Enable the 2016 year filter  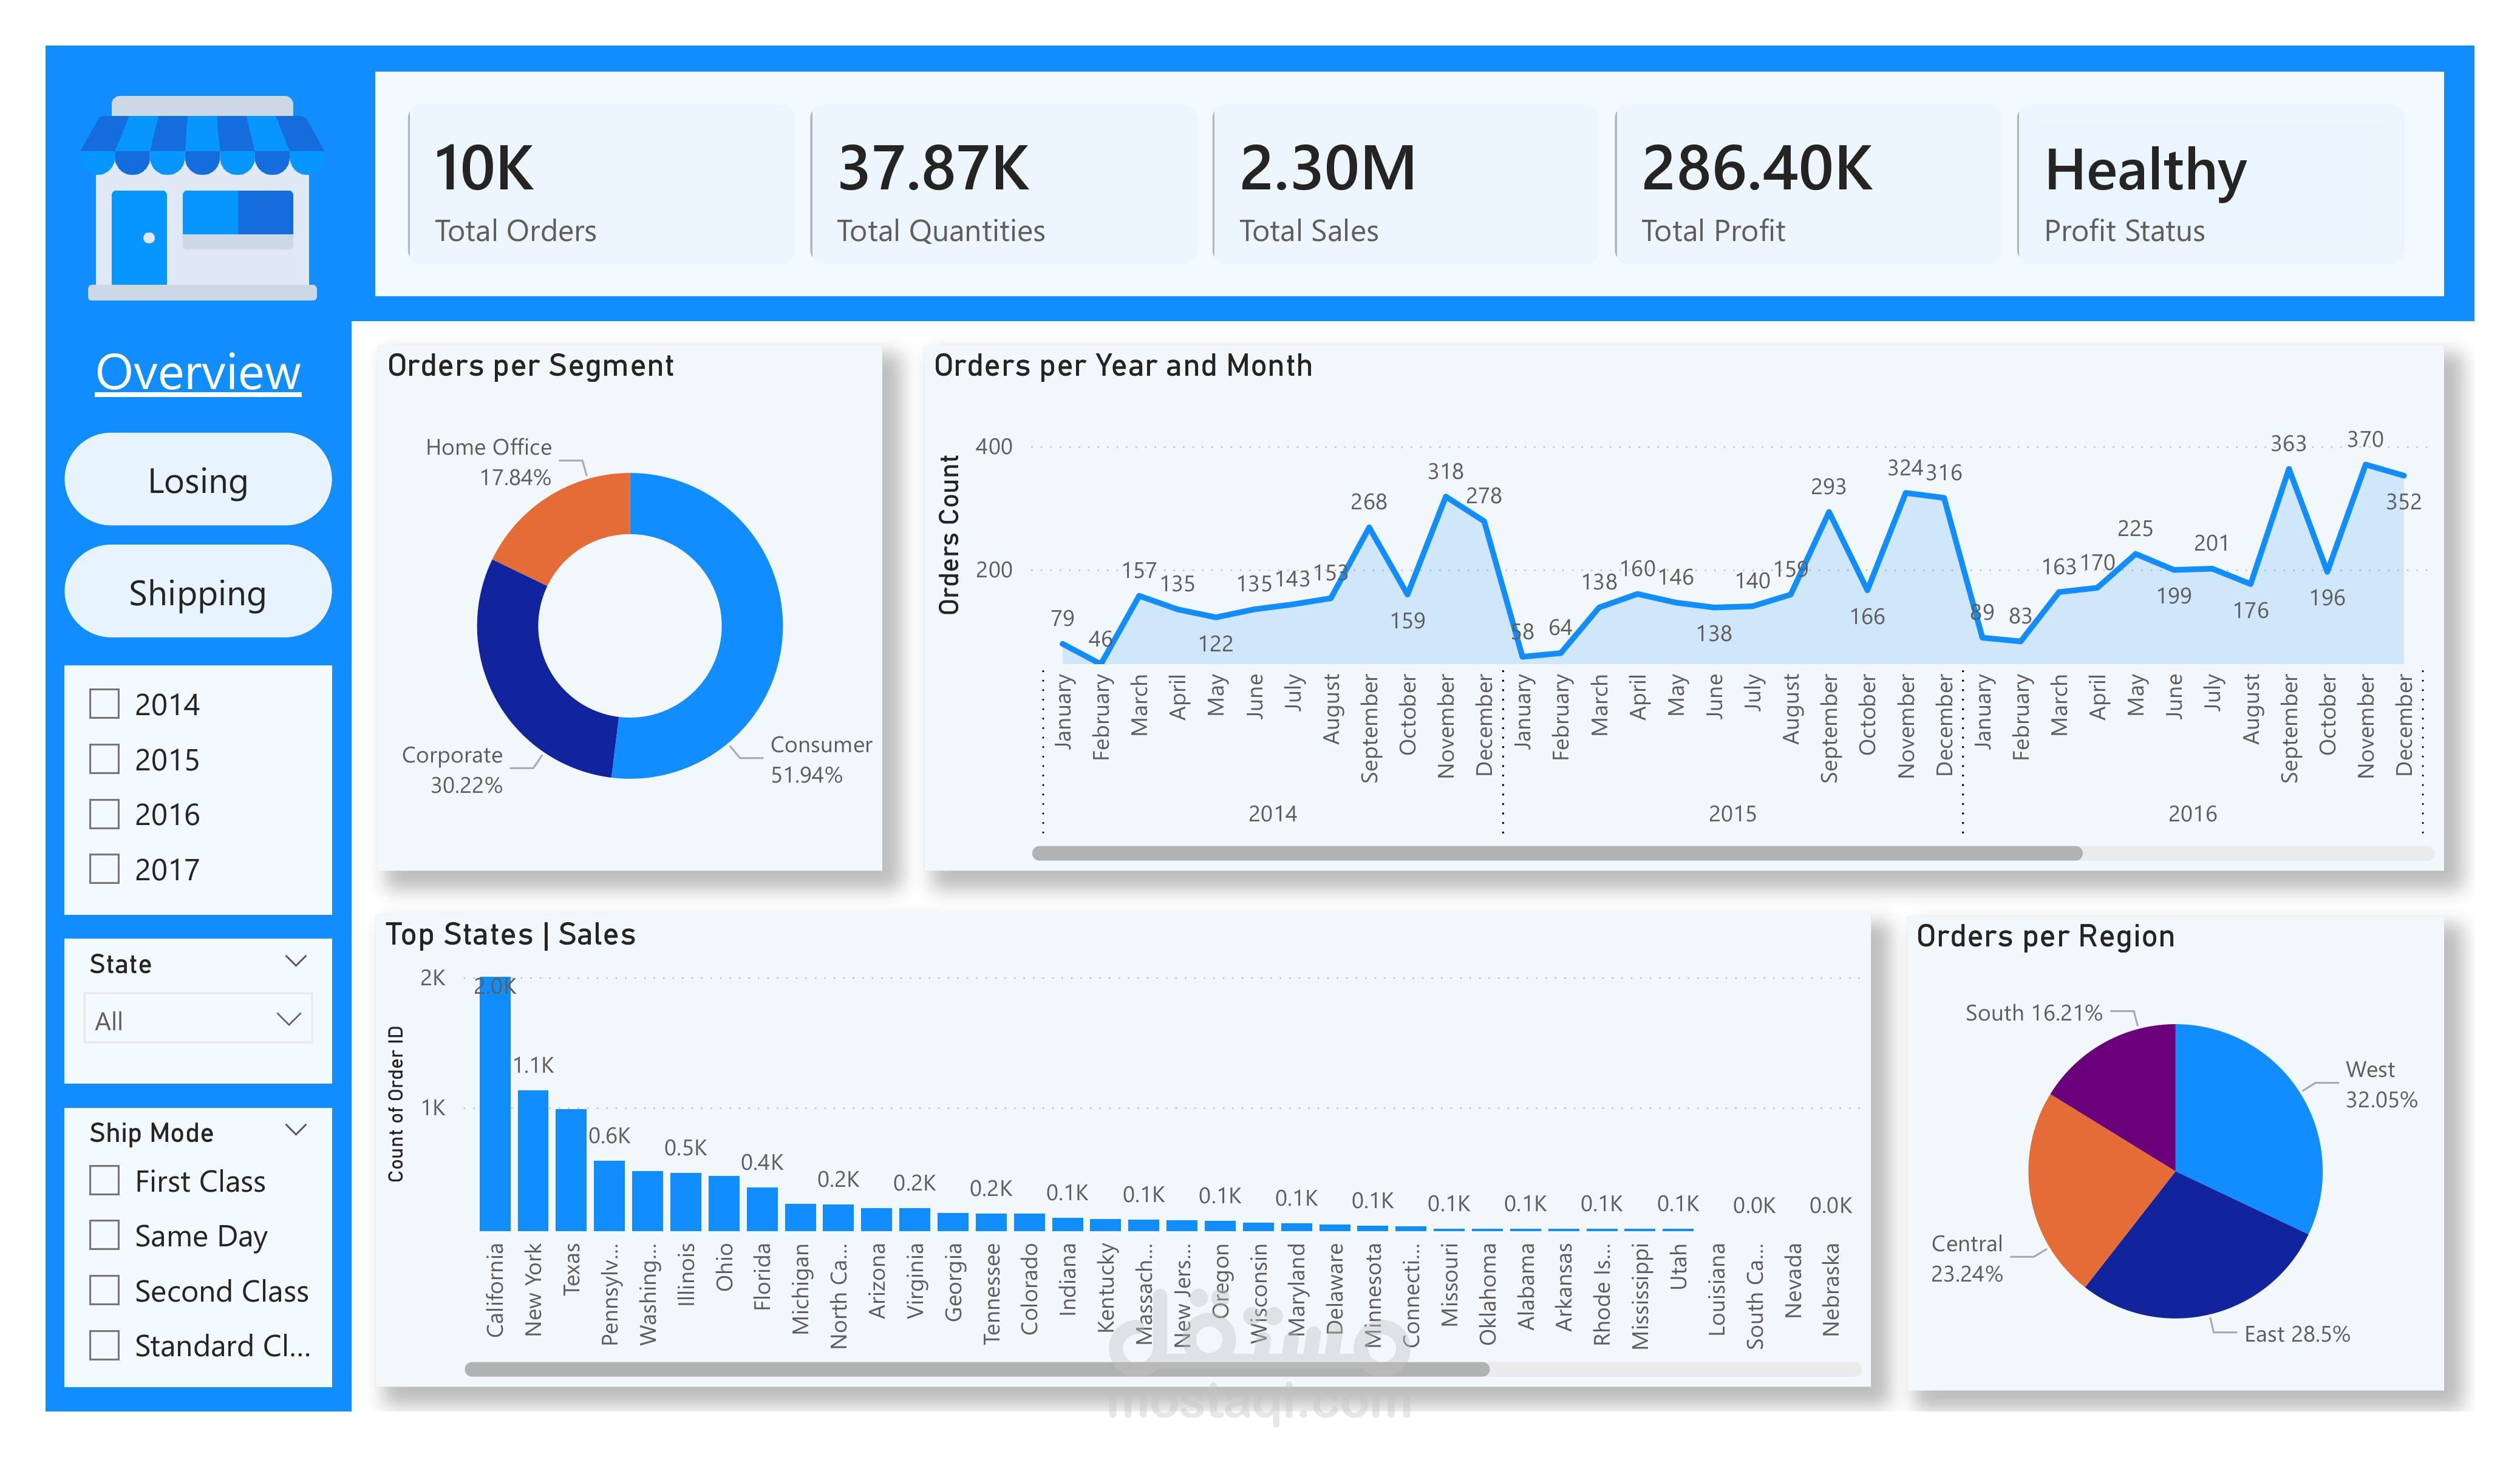tap(104, 814)
